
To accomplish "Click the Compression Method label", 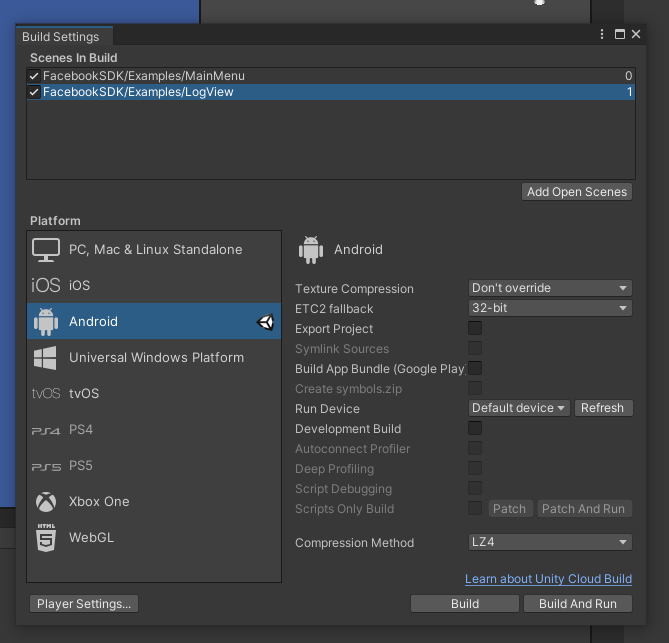I will tap(355, 543).
